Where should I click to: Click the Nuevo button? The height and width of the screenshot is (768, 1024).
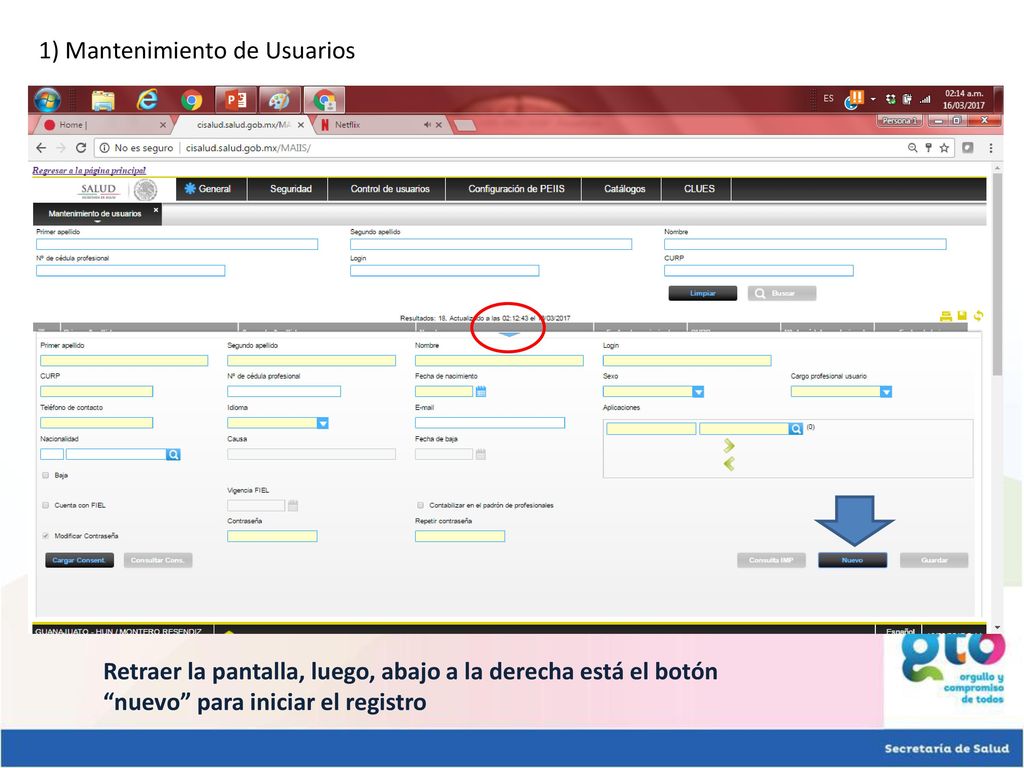coord(852,560)
